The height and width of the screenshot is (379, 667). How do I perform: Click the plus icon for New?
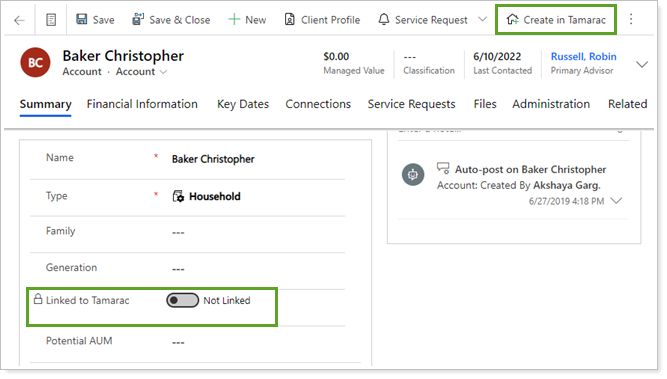click(x=234, y=19)
